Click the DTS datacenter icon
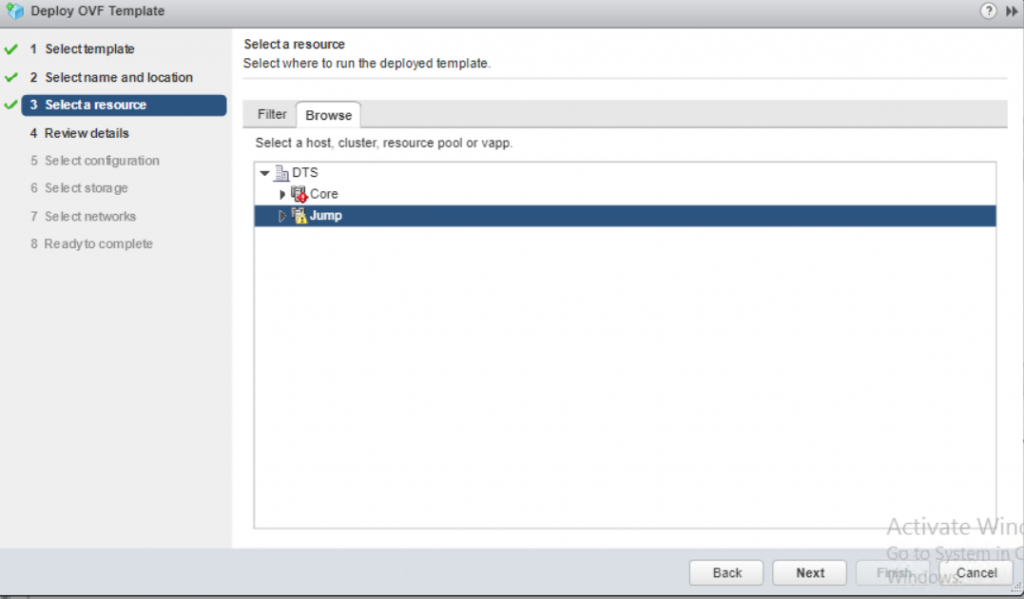 point(281,173)
